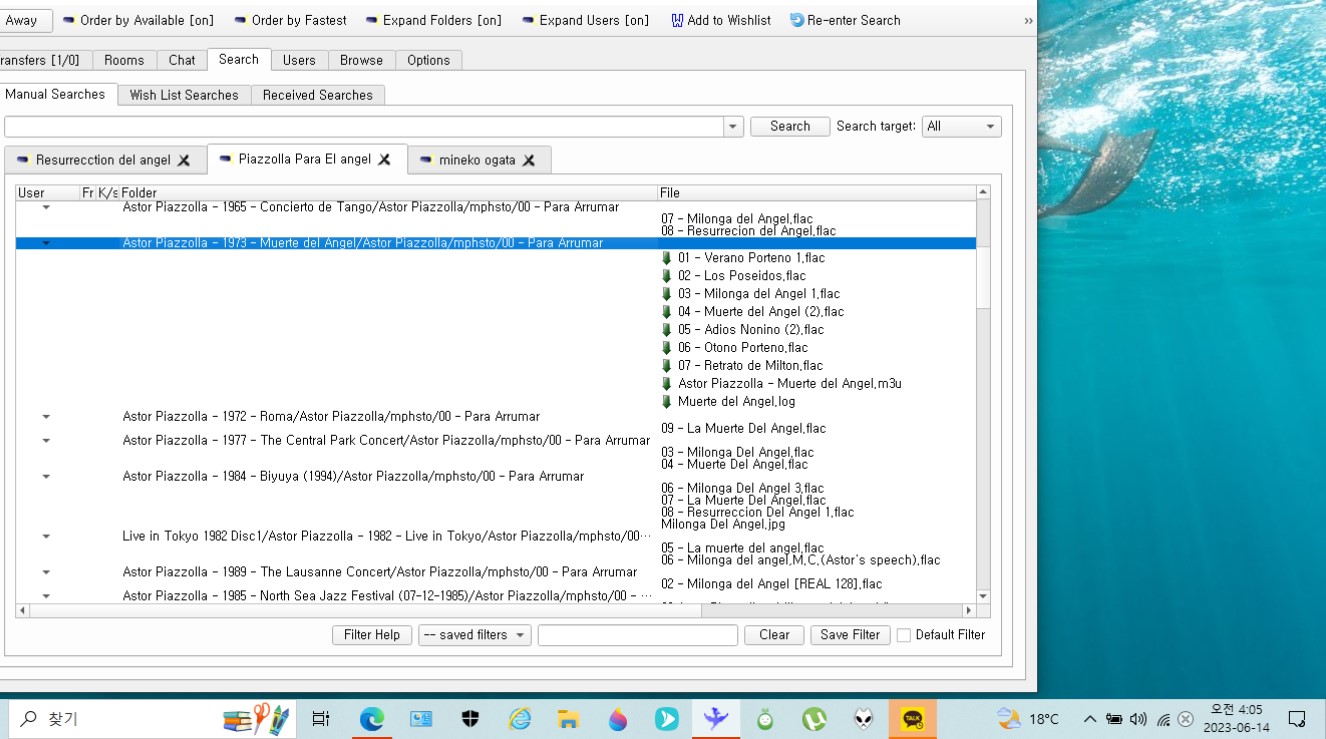Switch to the Users tab
This screenshot has height=739, width=1326.
point(299,60)
